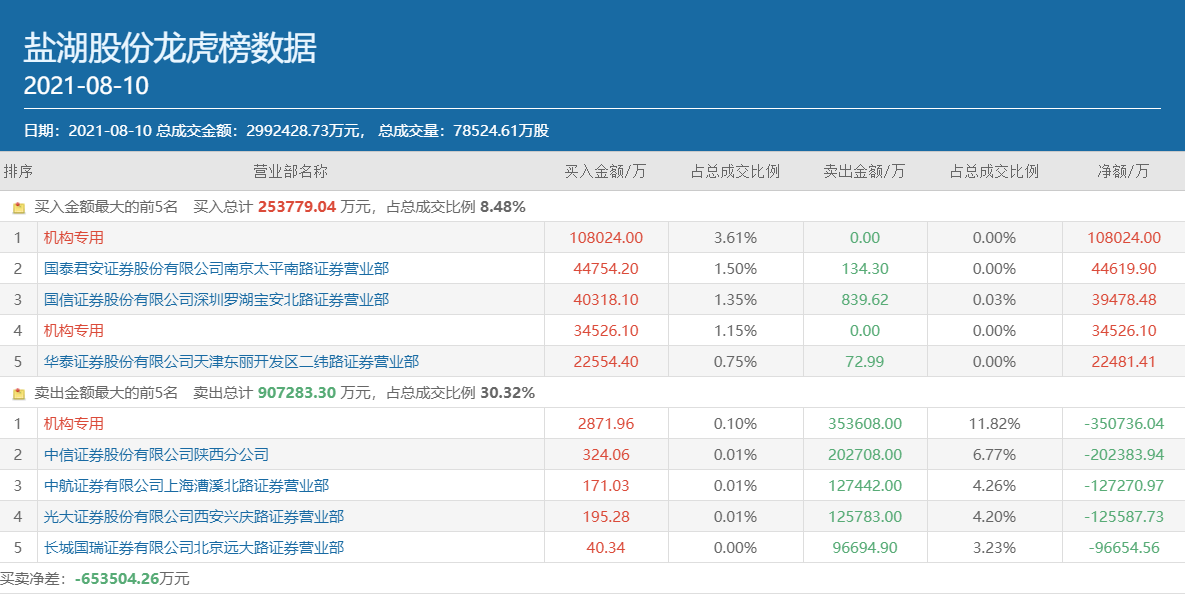Open 国信证券深圳罗湖宝安北路证券营业部 link

pyautogui.click(x=216, y=299)
